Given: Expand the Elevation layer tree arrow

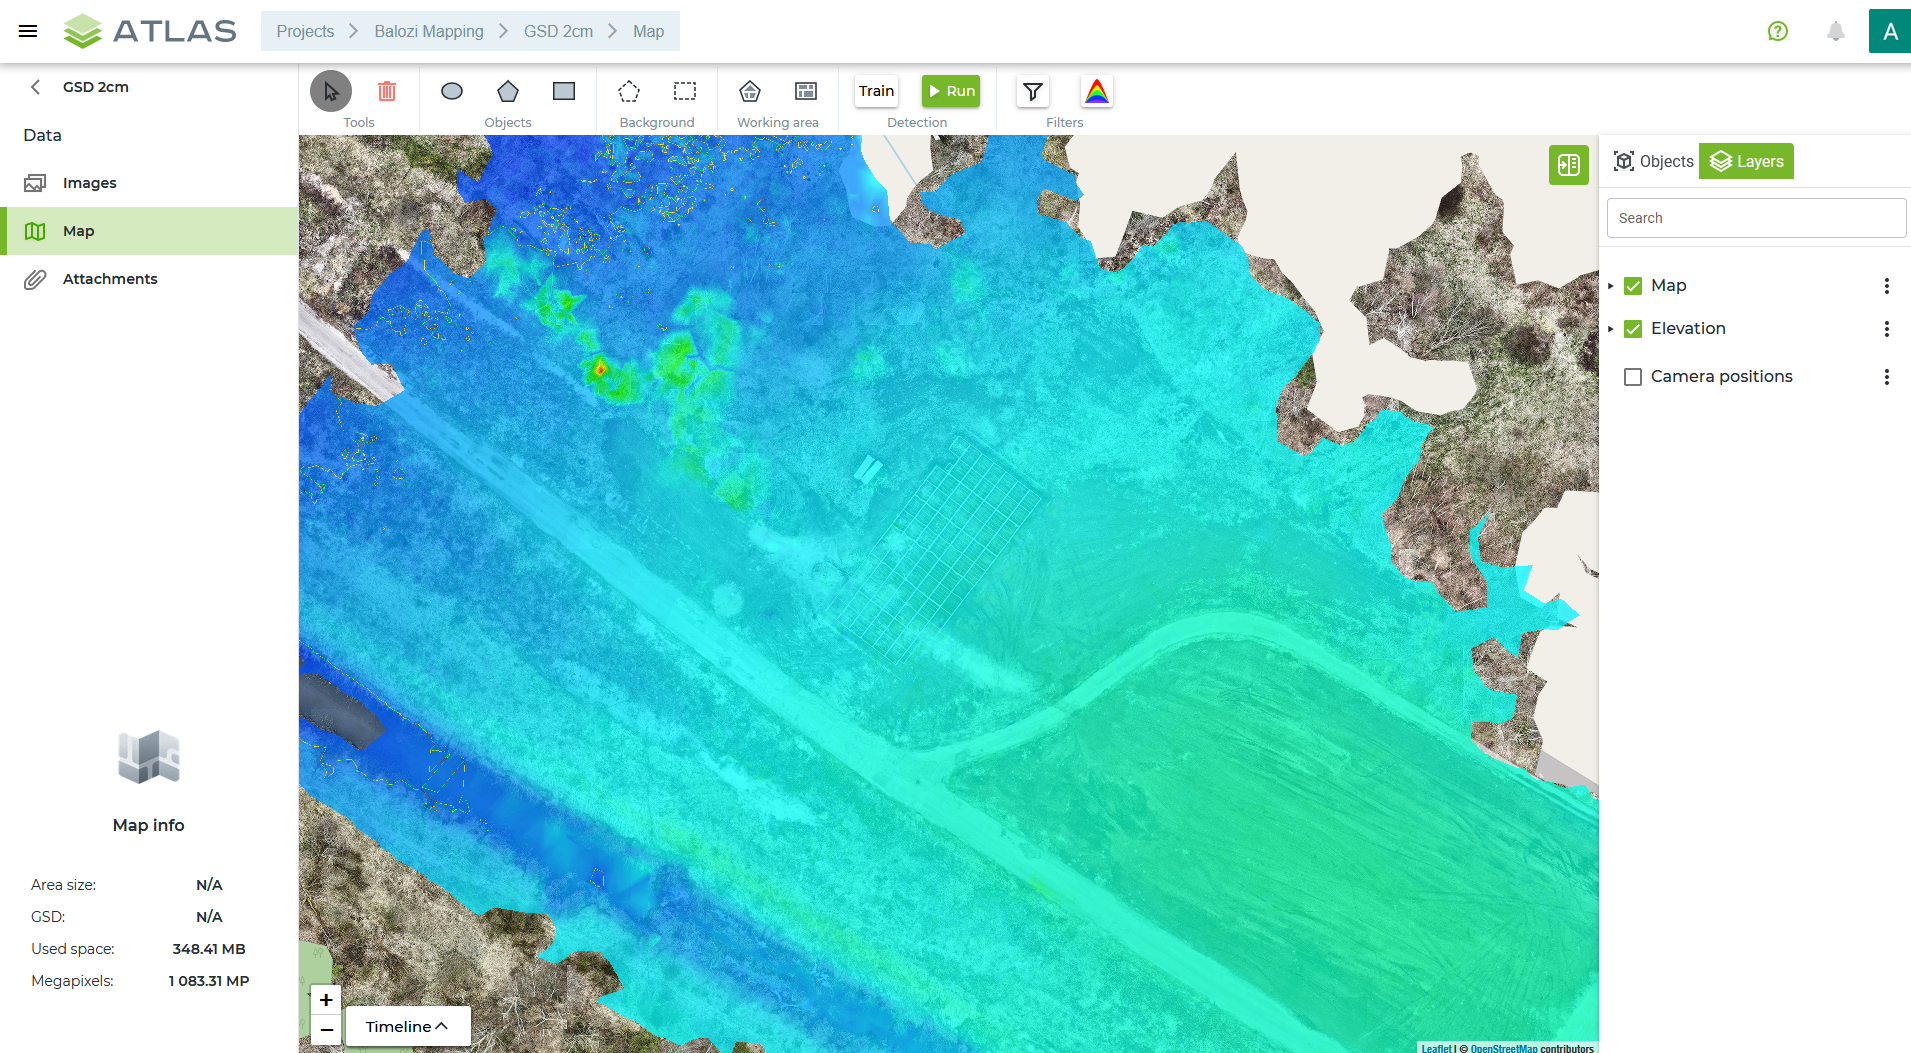Looking at the screenshot, I should coord(1611,329).
